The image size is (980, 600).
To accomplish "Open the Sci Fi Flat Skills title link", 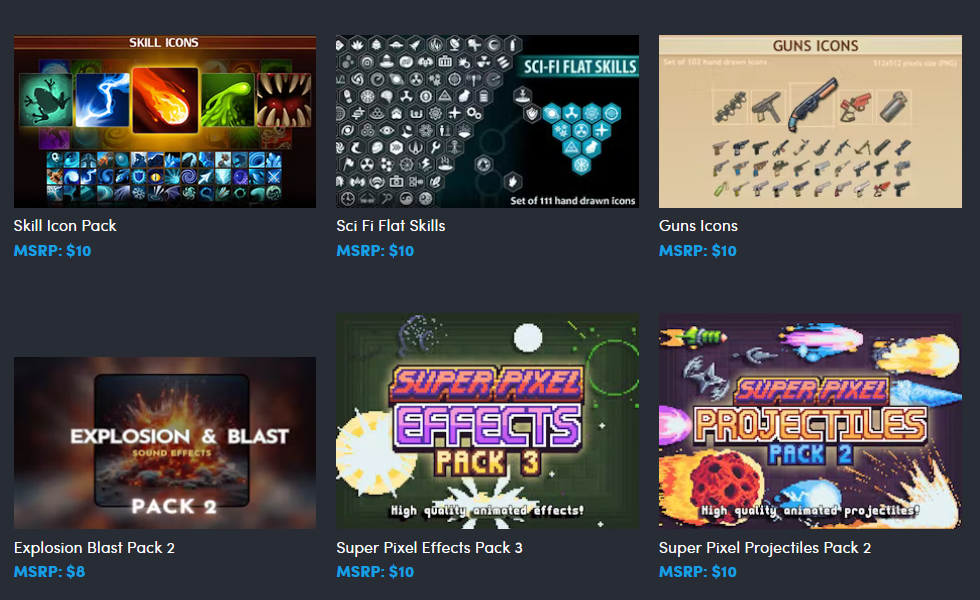I will pyautogui.click(x=391, y=226).
